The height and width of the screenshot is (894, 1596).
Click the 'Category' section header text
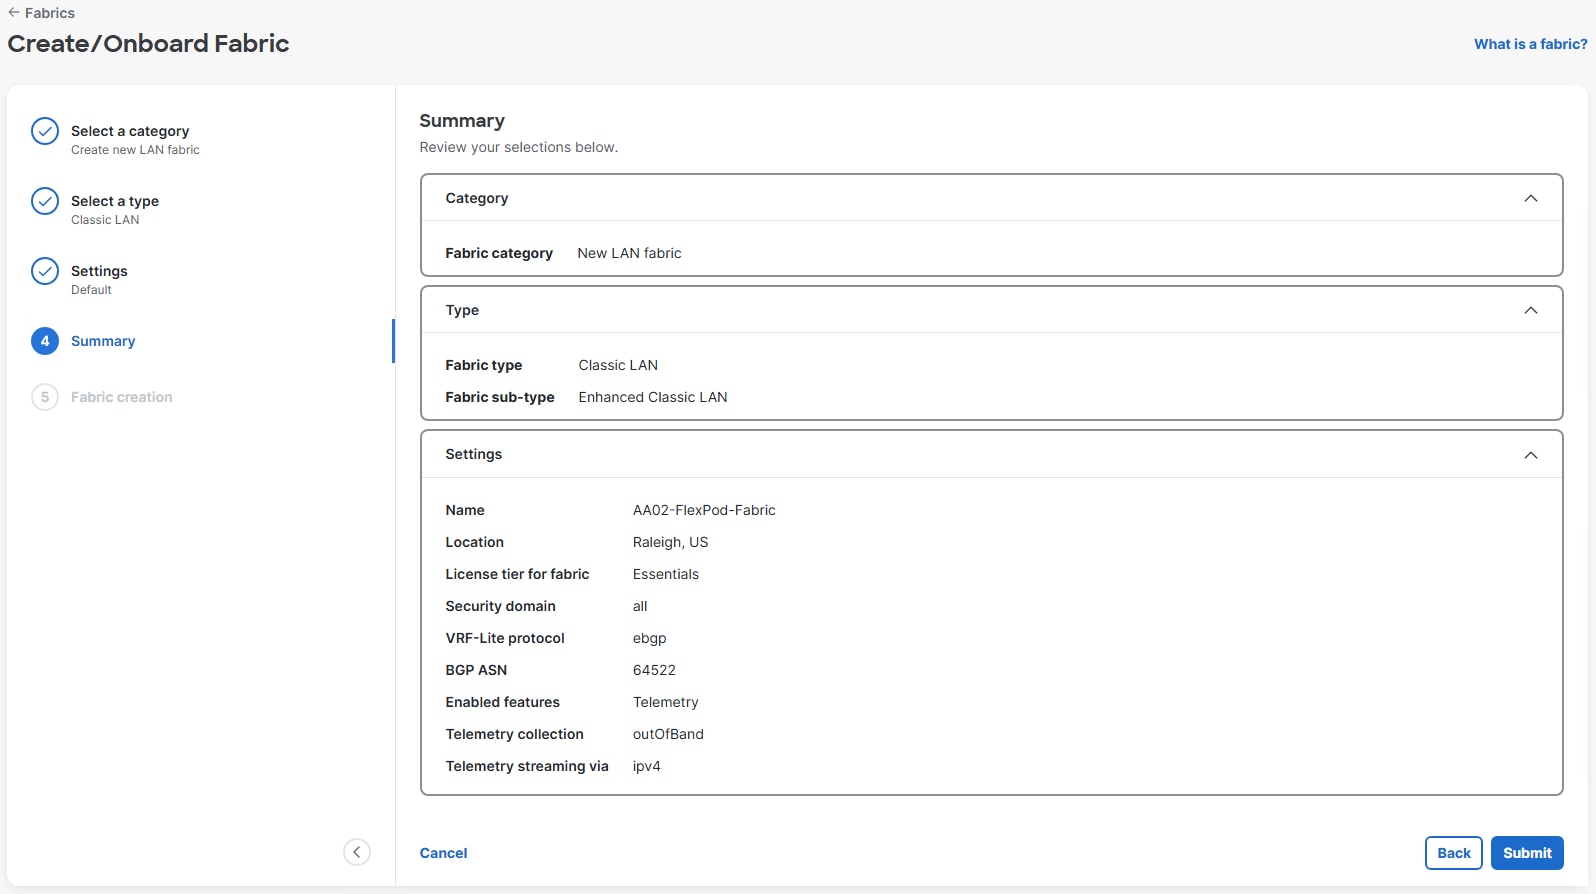[477, 198]
